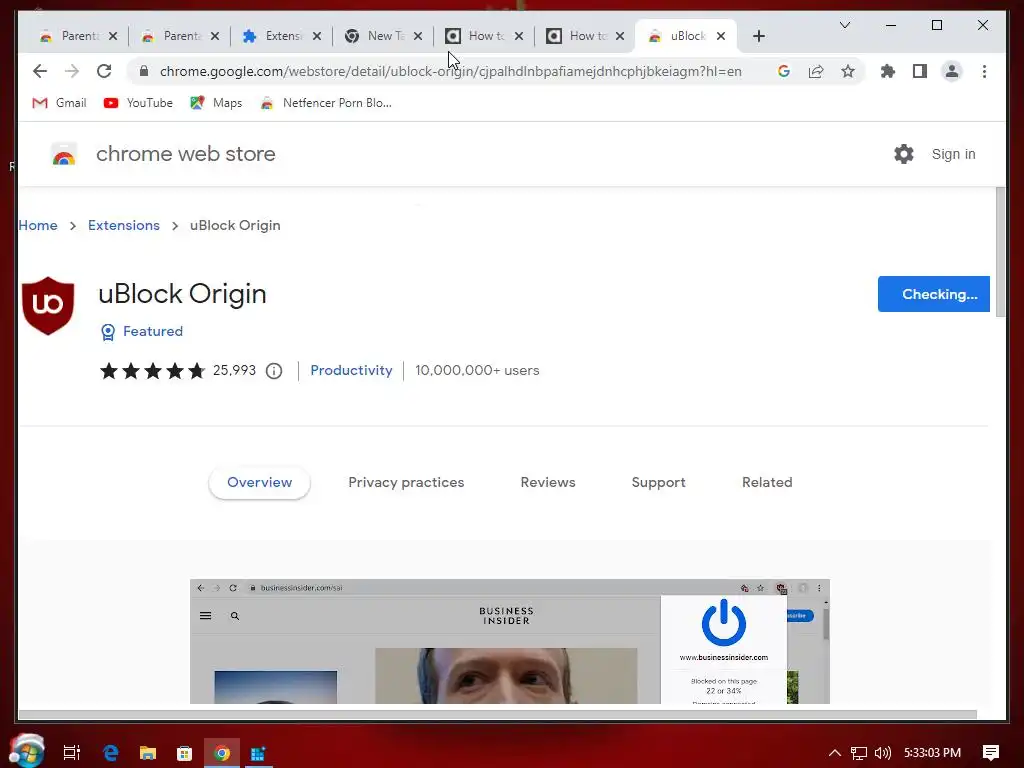Open Maps bookmark

[216, 103]
